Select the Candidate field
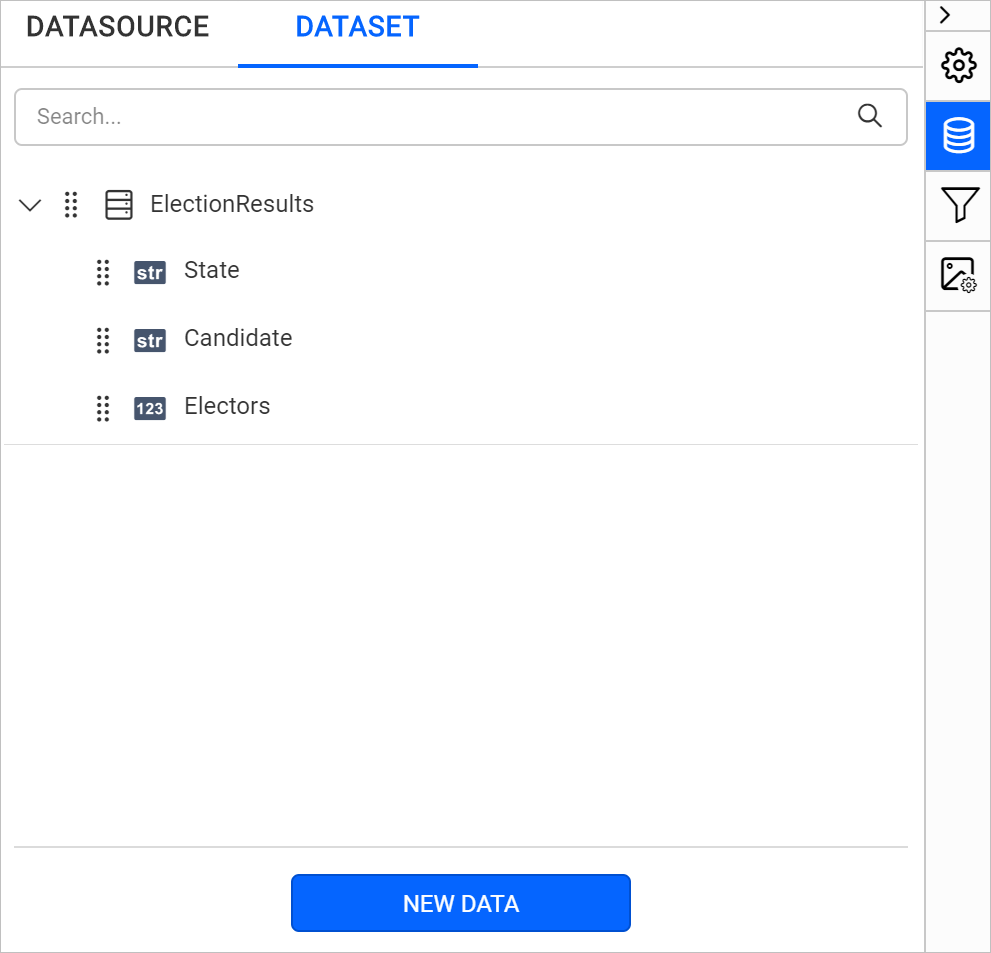The image size is (991, 953). pos(238,338)
